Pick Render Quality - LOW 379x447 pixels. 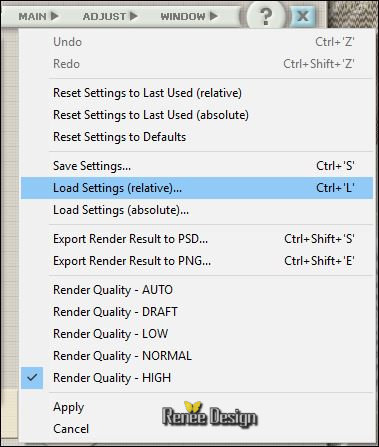click(197, 334)
